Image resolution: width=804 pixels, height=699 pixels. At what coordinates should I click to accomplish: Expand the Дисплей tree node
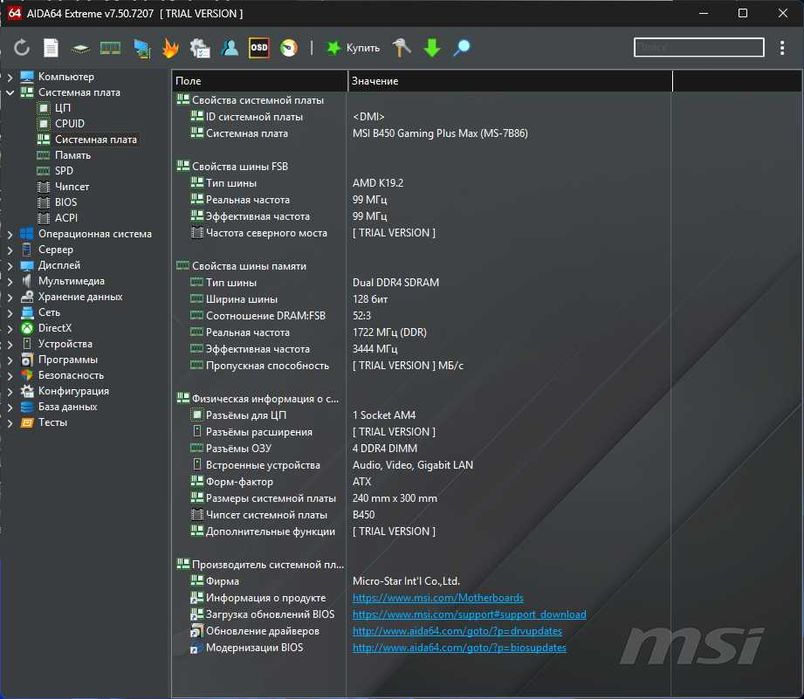(x=10, y=266)
